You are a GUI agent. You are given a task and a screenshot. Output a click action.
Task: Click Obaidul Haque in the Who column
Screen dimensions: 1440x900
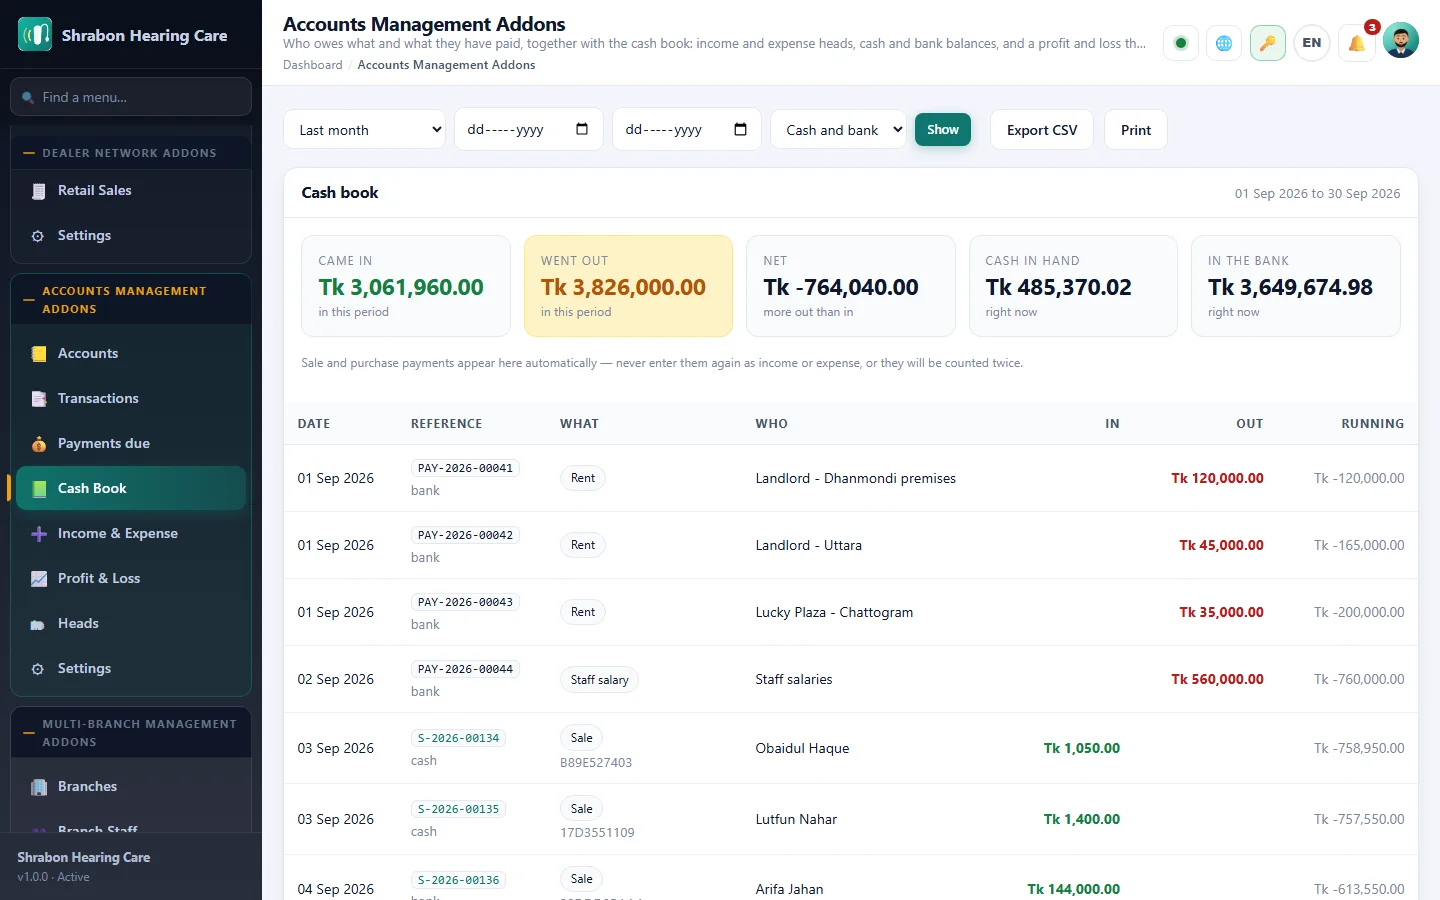[x=802, y=748]
